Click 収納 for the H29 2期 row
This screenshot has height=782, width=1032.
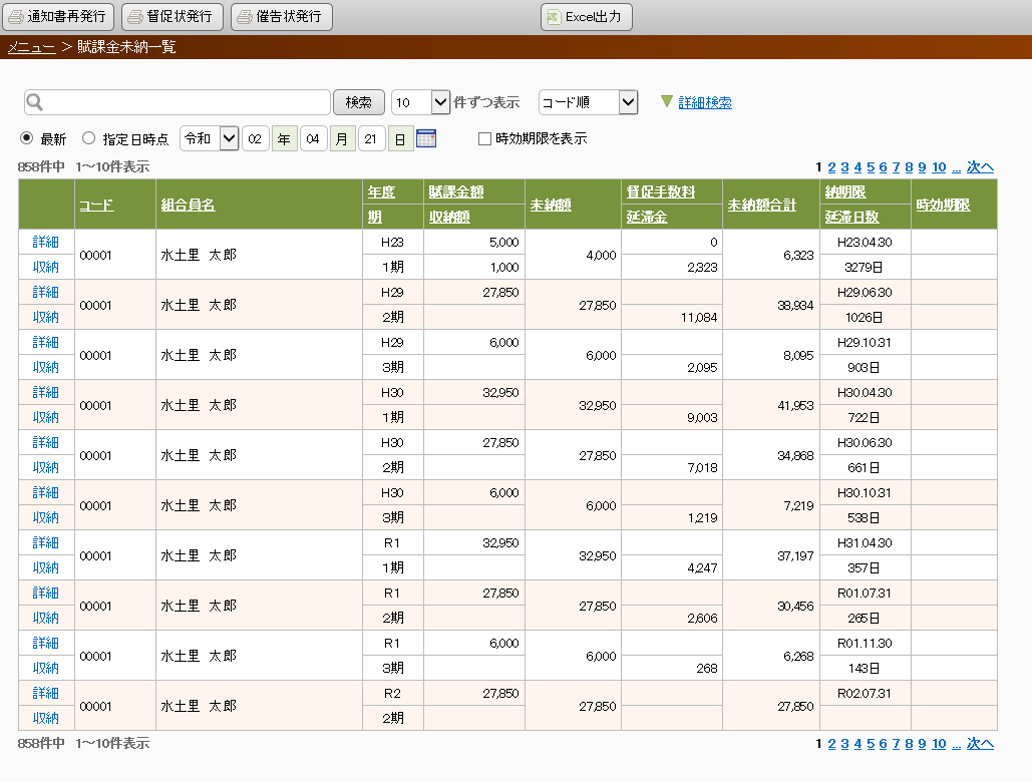46,317
